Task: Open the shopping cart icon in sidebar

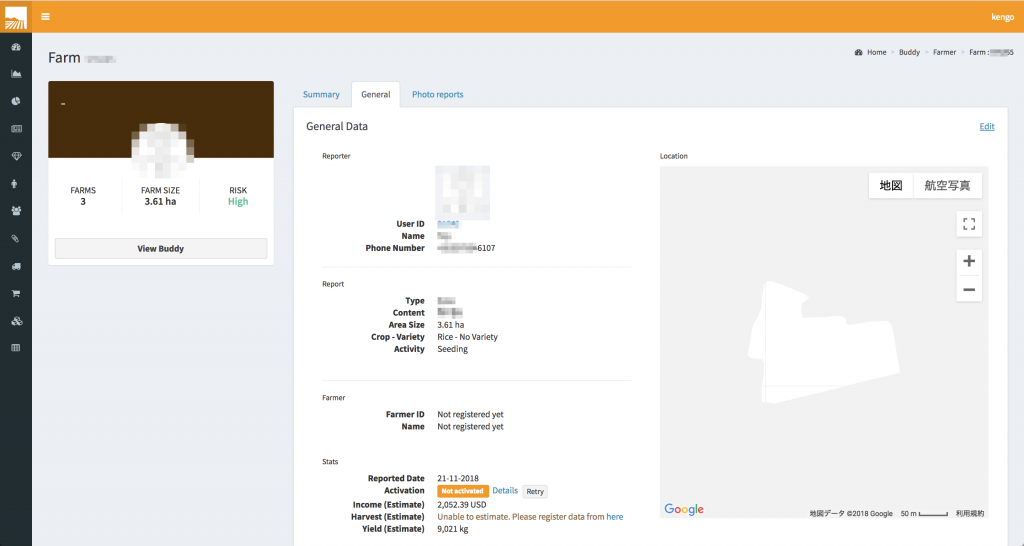Action: pyautogui.click(x=16, y=294)
